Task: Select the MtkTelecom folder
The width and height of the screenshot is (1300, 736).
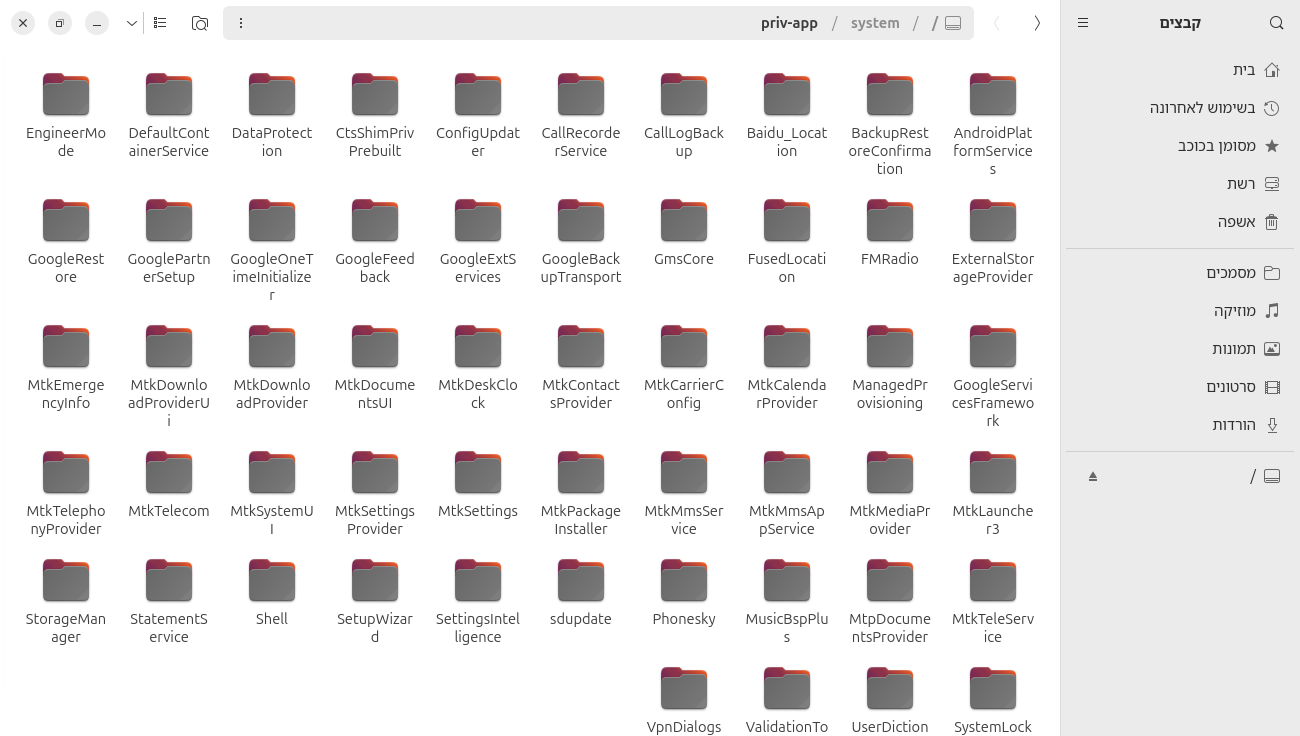Action: click(x=169, y=485)
